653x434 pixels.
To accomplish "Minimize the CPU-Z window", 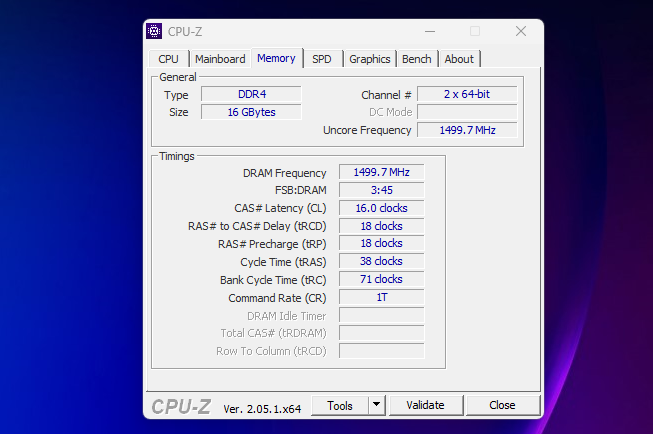I will click(x=430, y=31).
